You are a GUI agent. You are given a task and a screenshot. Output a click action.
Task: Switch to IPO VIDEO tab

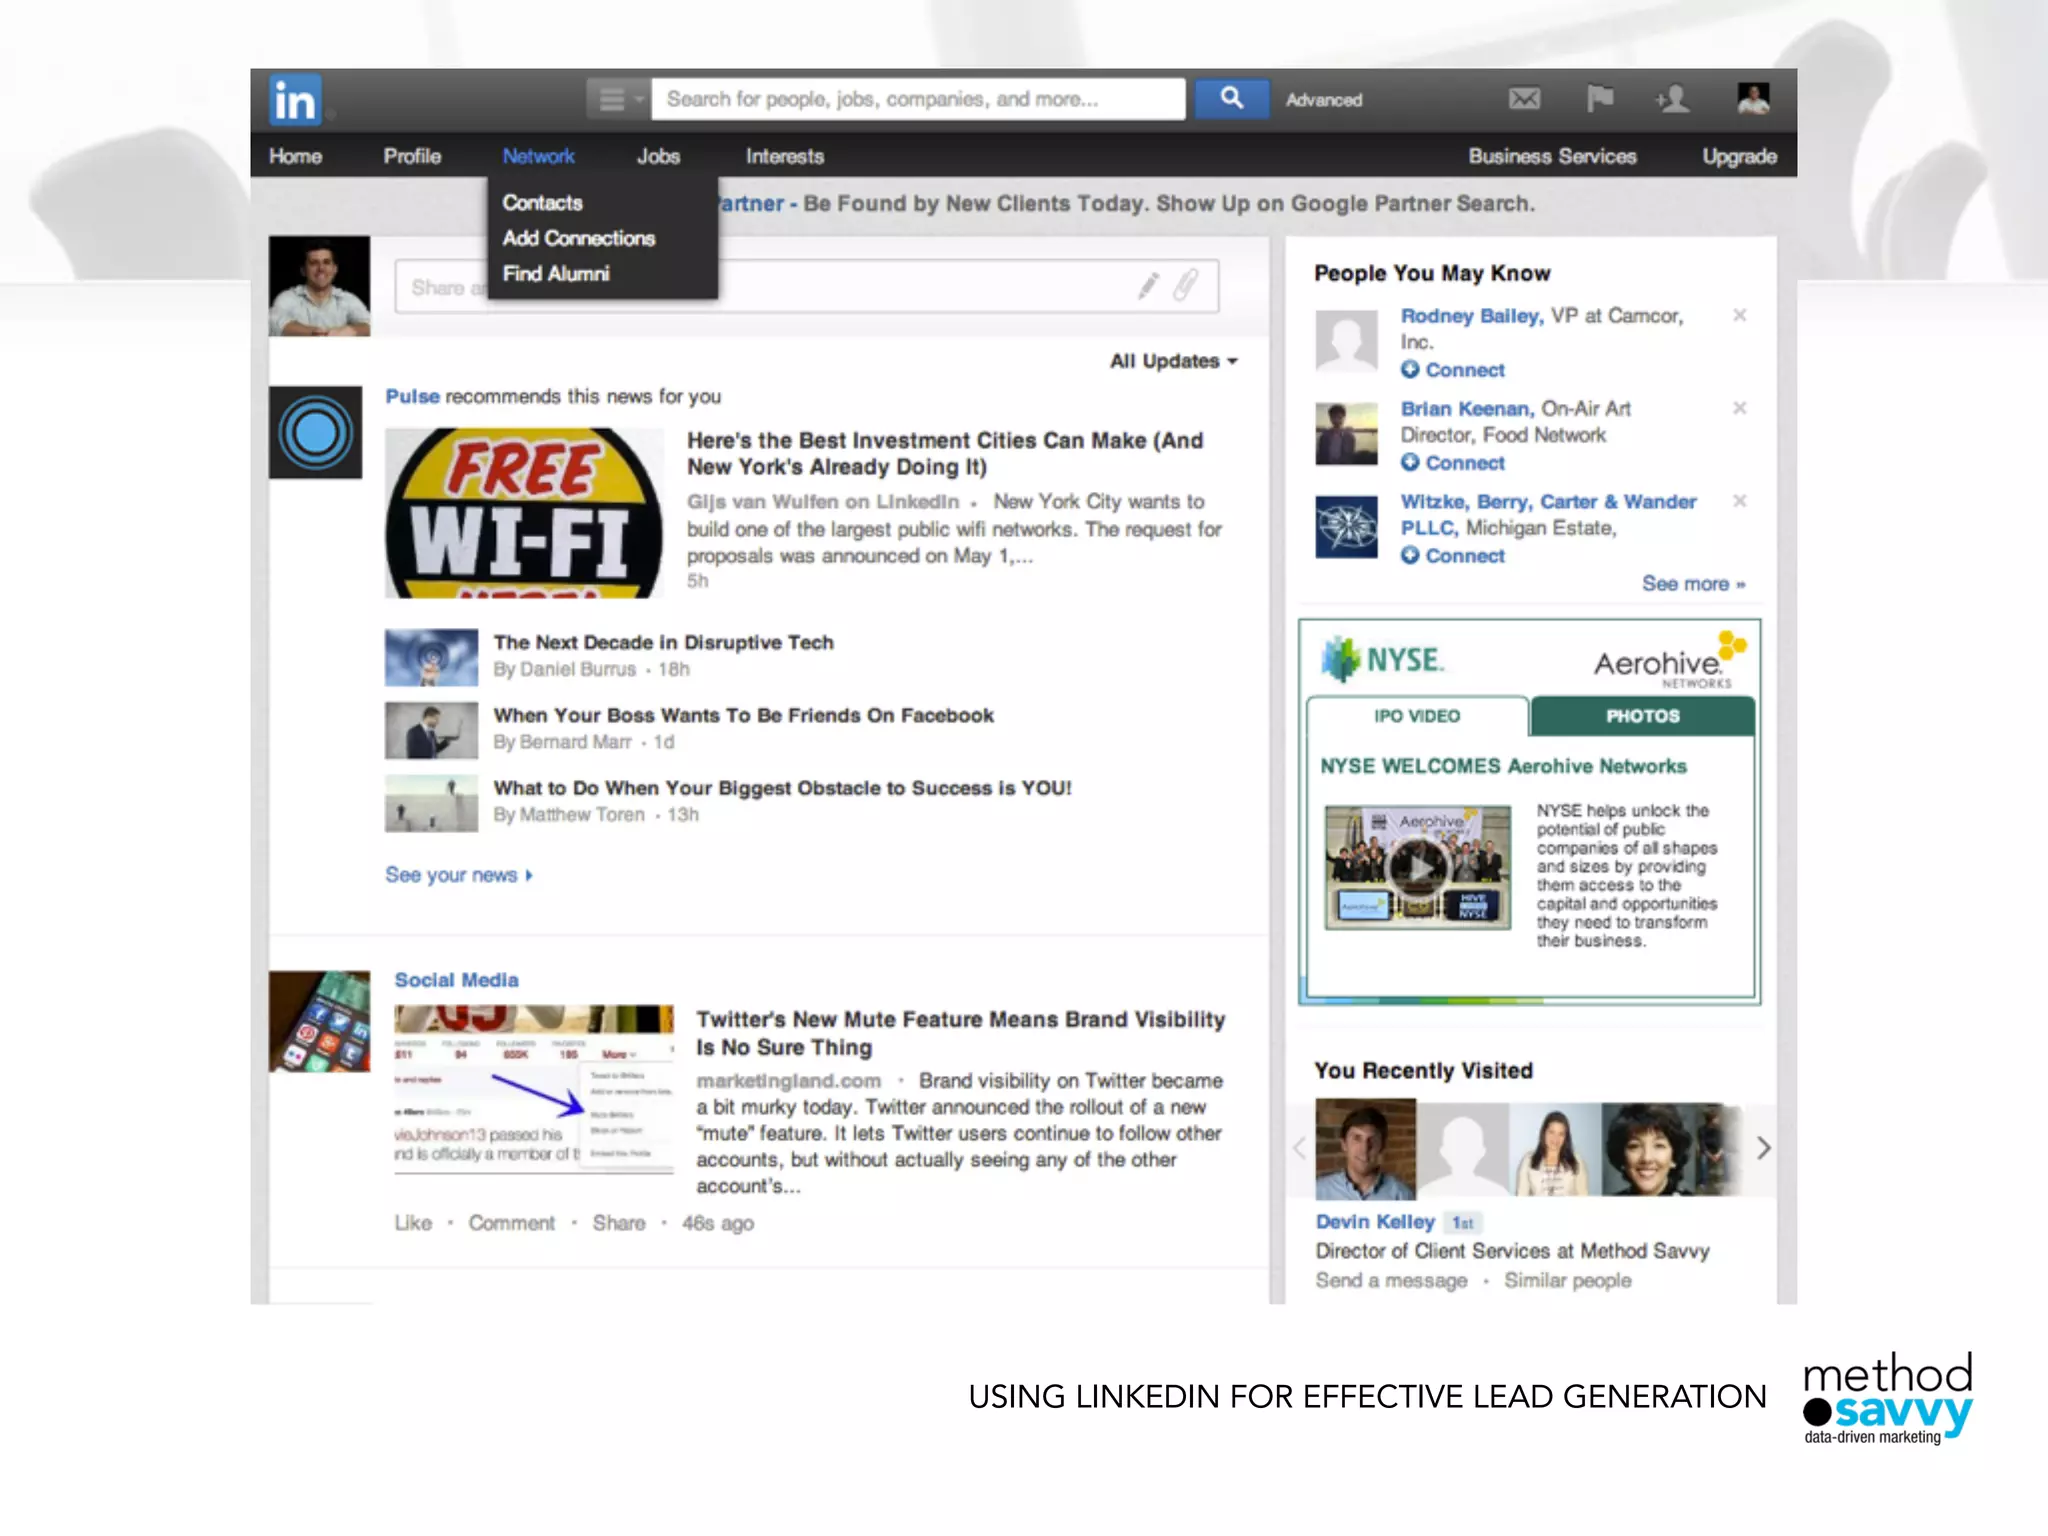tap(1417, 716)
